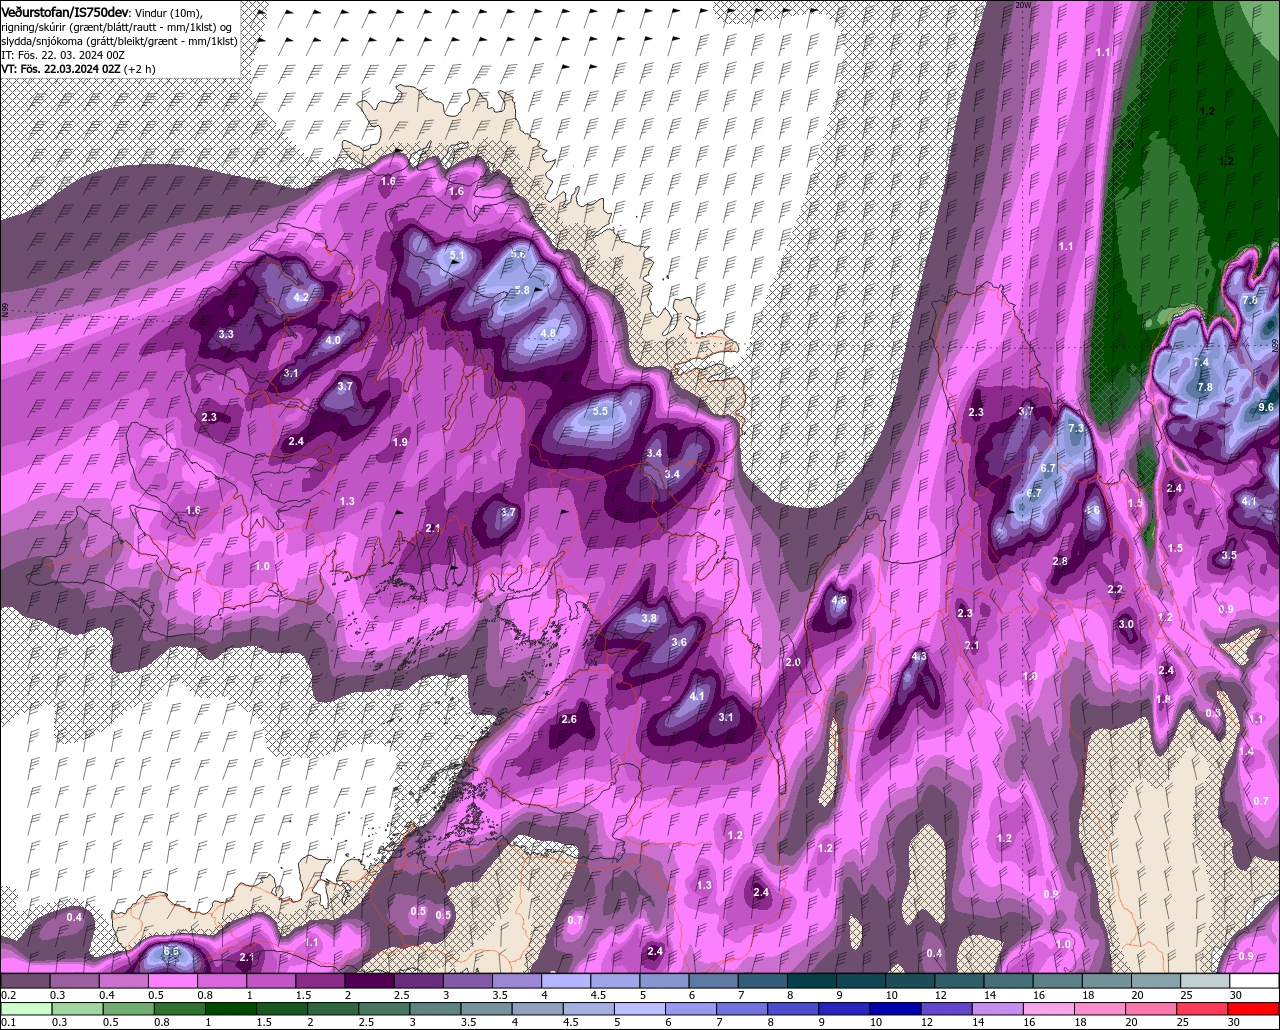This screenshot has width=1280, height=1030.
Task: Click the Veðurstofan/IS750dev title text
Action: 64,12
